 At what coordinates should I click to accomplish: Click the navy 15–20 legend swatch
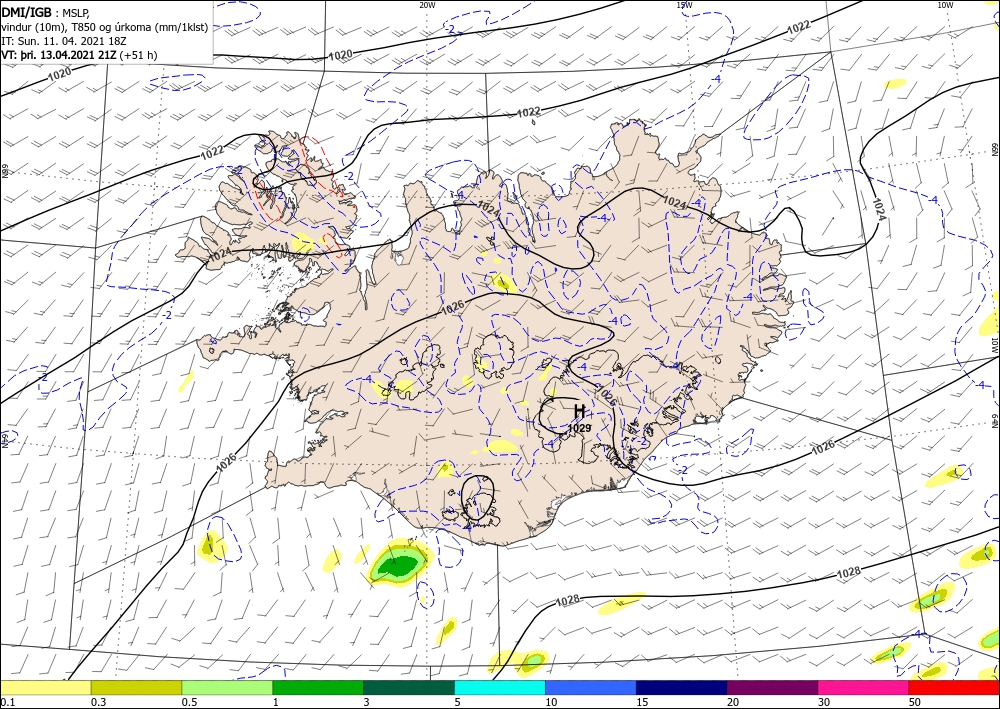click(682, 687)
